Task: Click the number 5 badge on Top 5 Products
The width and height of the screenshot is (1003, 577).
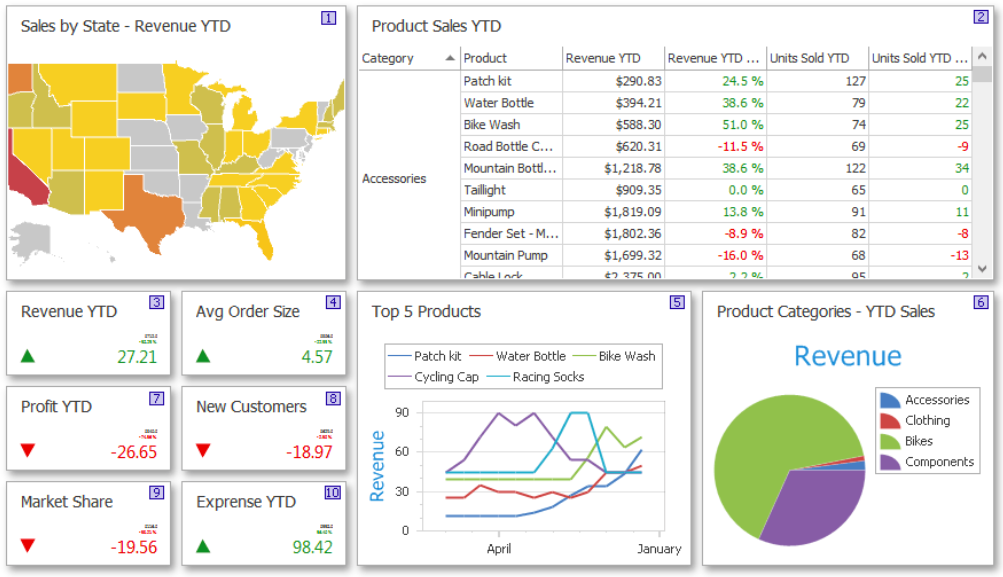Action: point(677,302)
